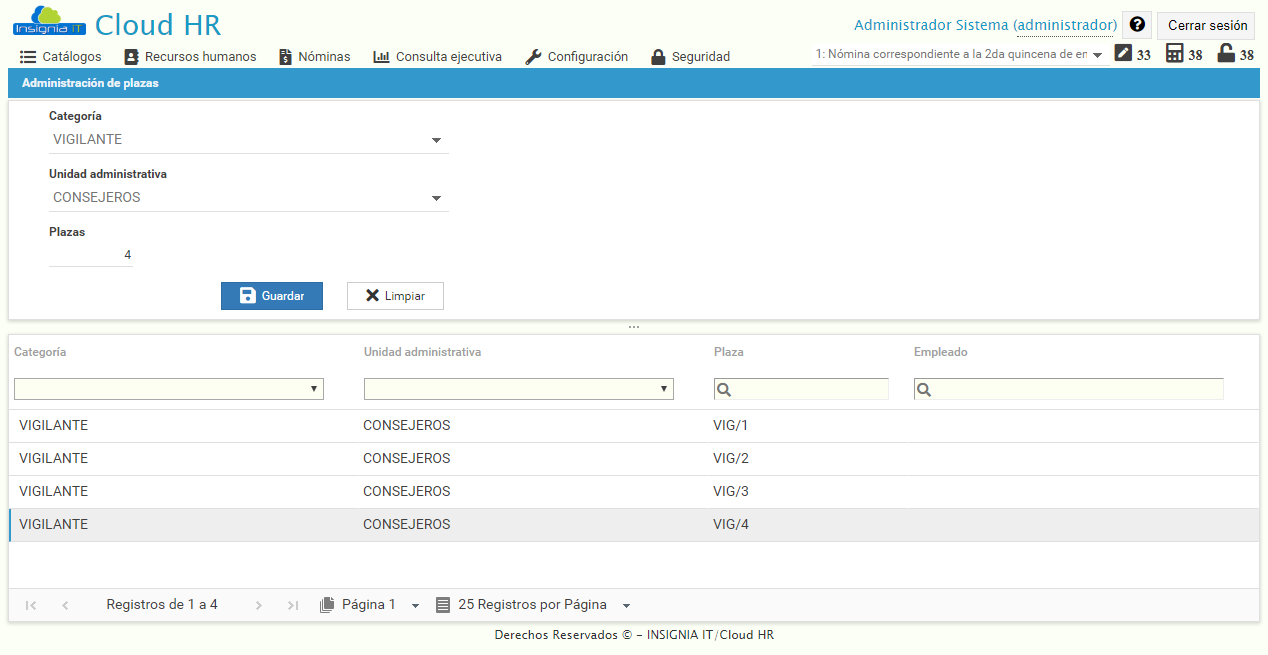Jump to last page using the arrow control
This screenshot has width=1268, height=655.
(x=291, y=604)
